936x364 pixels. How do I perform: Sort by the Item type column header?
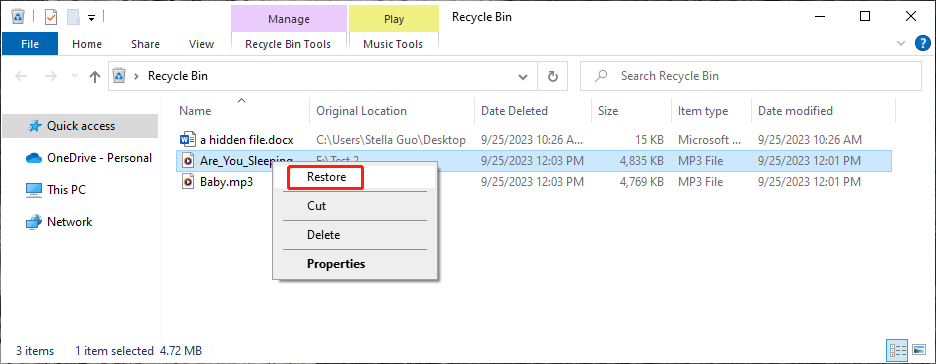tap(703, 111)
